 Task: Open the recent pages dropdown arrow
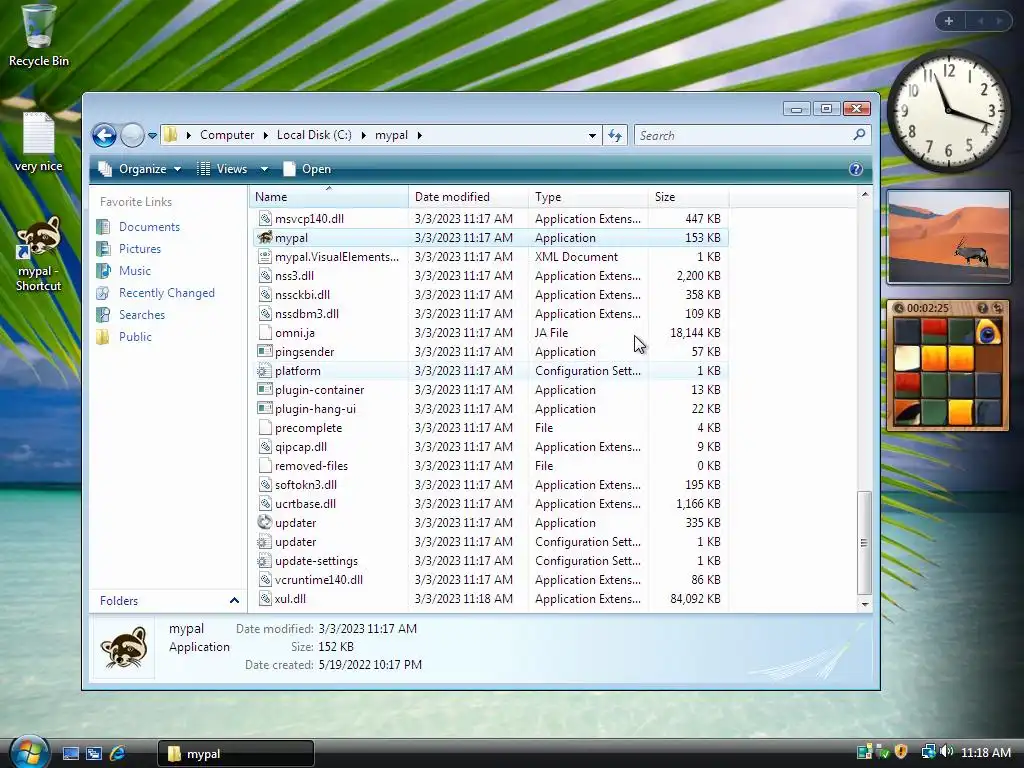click(x=152, y=135)
